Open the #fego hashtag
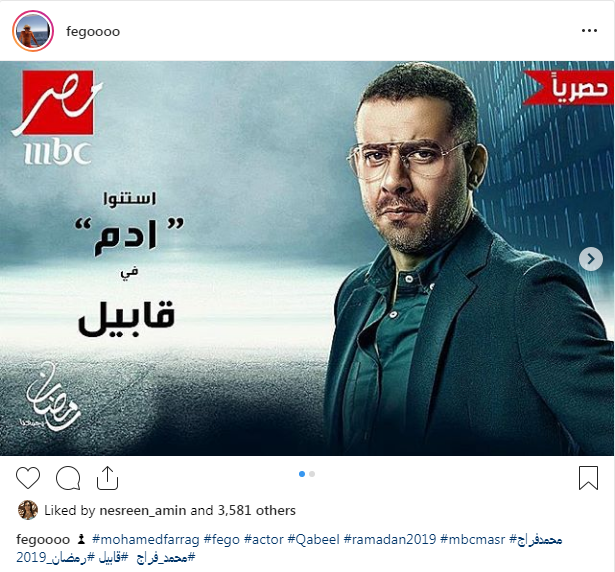 tap(222, 540)
